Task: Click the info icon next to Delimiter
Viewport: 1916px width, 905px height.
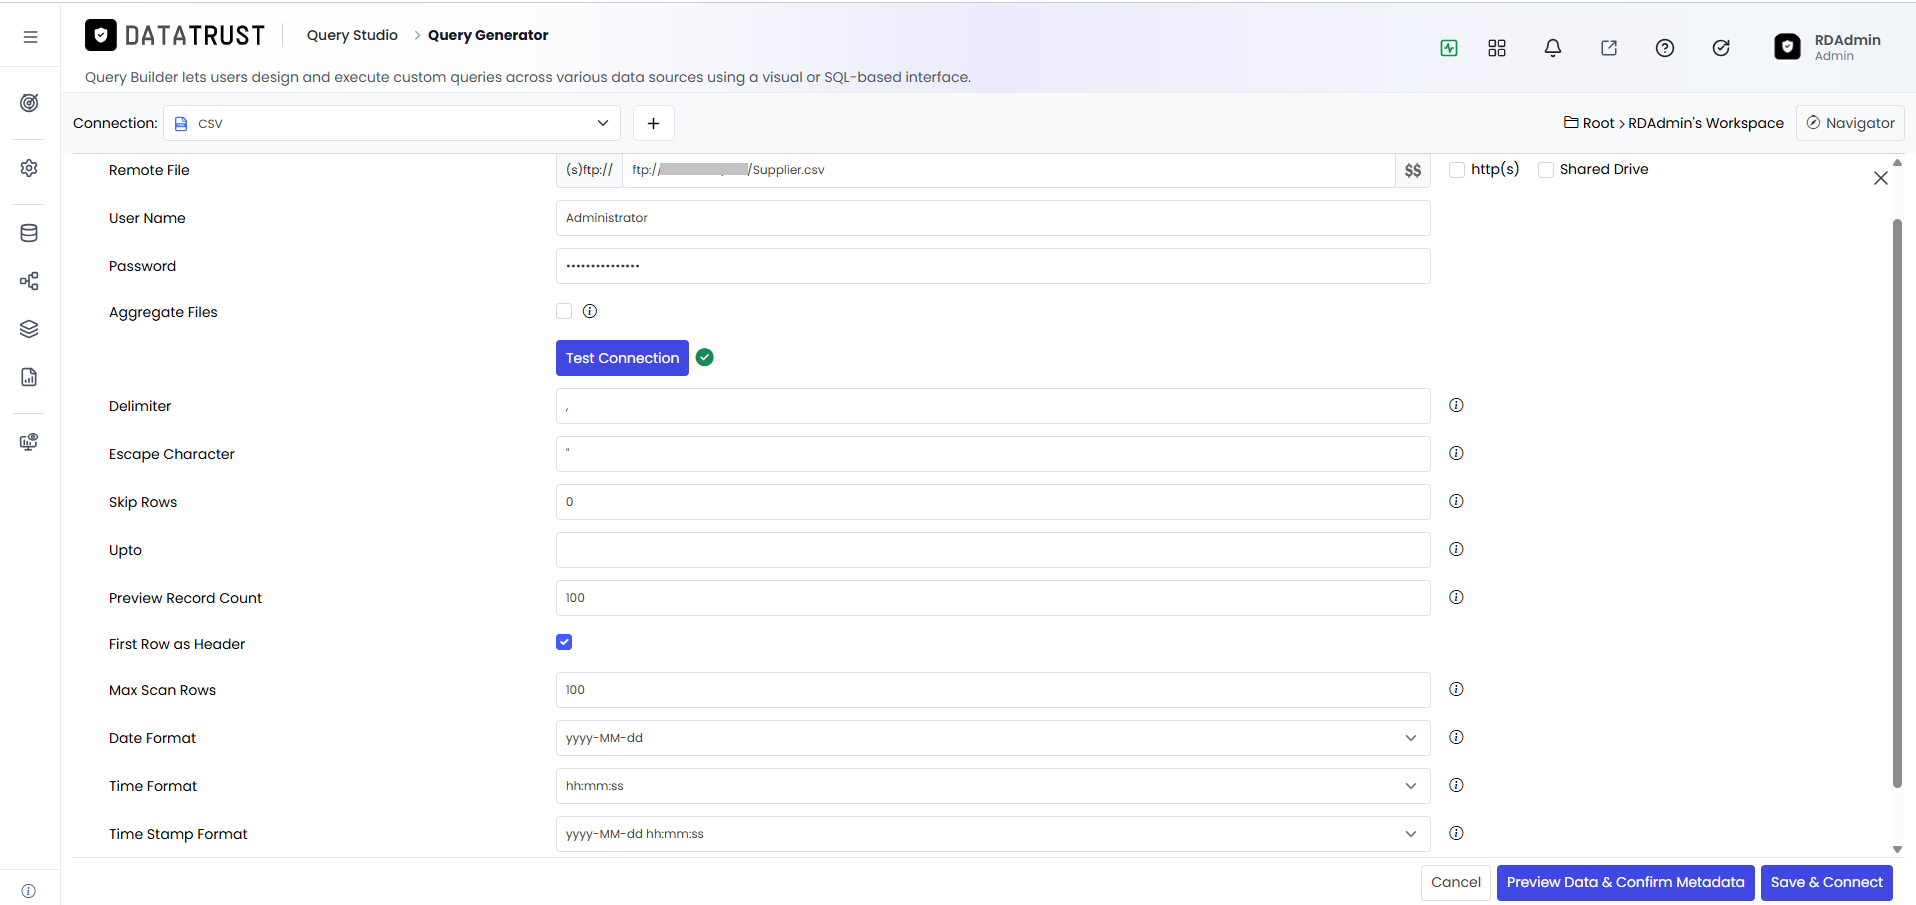Action: click(1456, 405)
